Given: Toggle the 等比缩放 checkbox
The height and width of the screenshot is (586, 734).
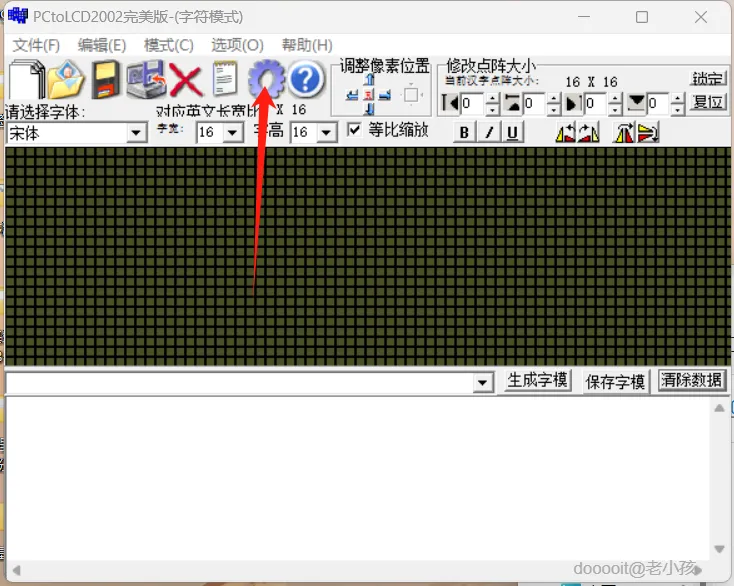Looking at the screenshot, I should [354, 129].
